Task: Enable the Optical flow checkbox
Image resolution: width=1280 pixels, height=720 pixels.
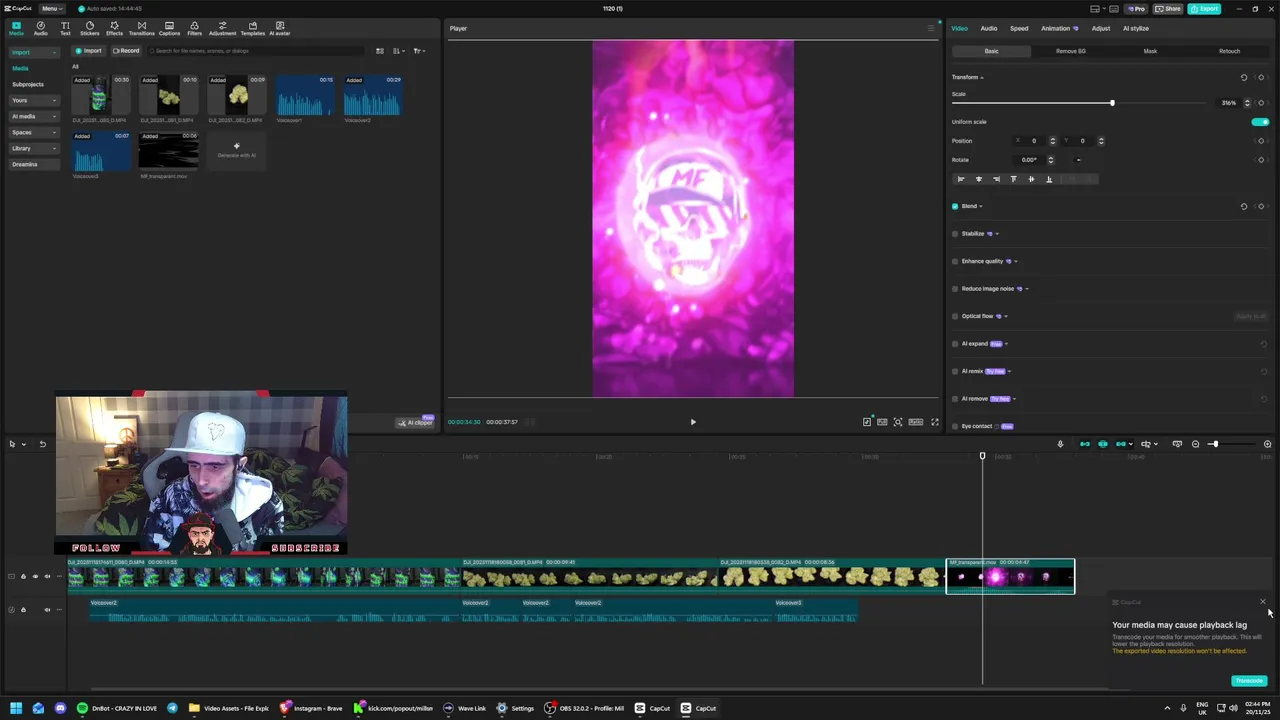Action: [955, 316]
